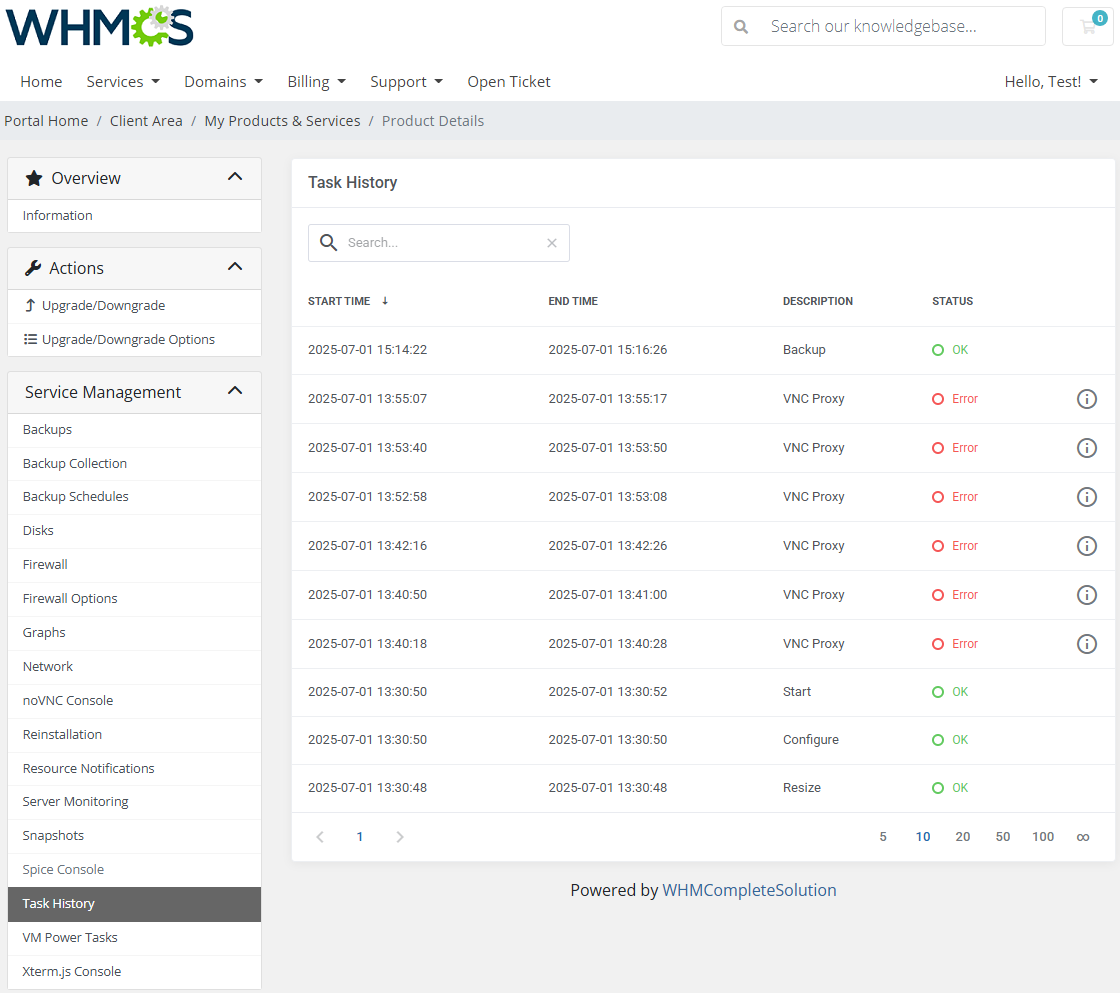Open the Billing dropdown menu
Viewport: 1120px width, 993px height.
point(316,81)
